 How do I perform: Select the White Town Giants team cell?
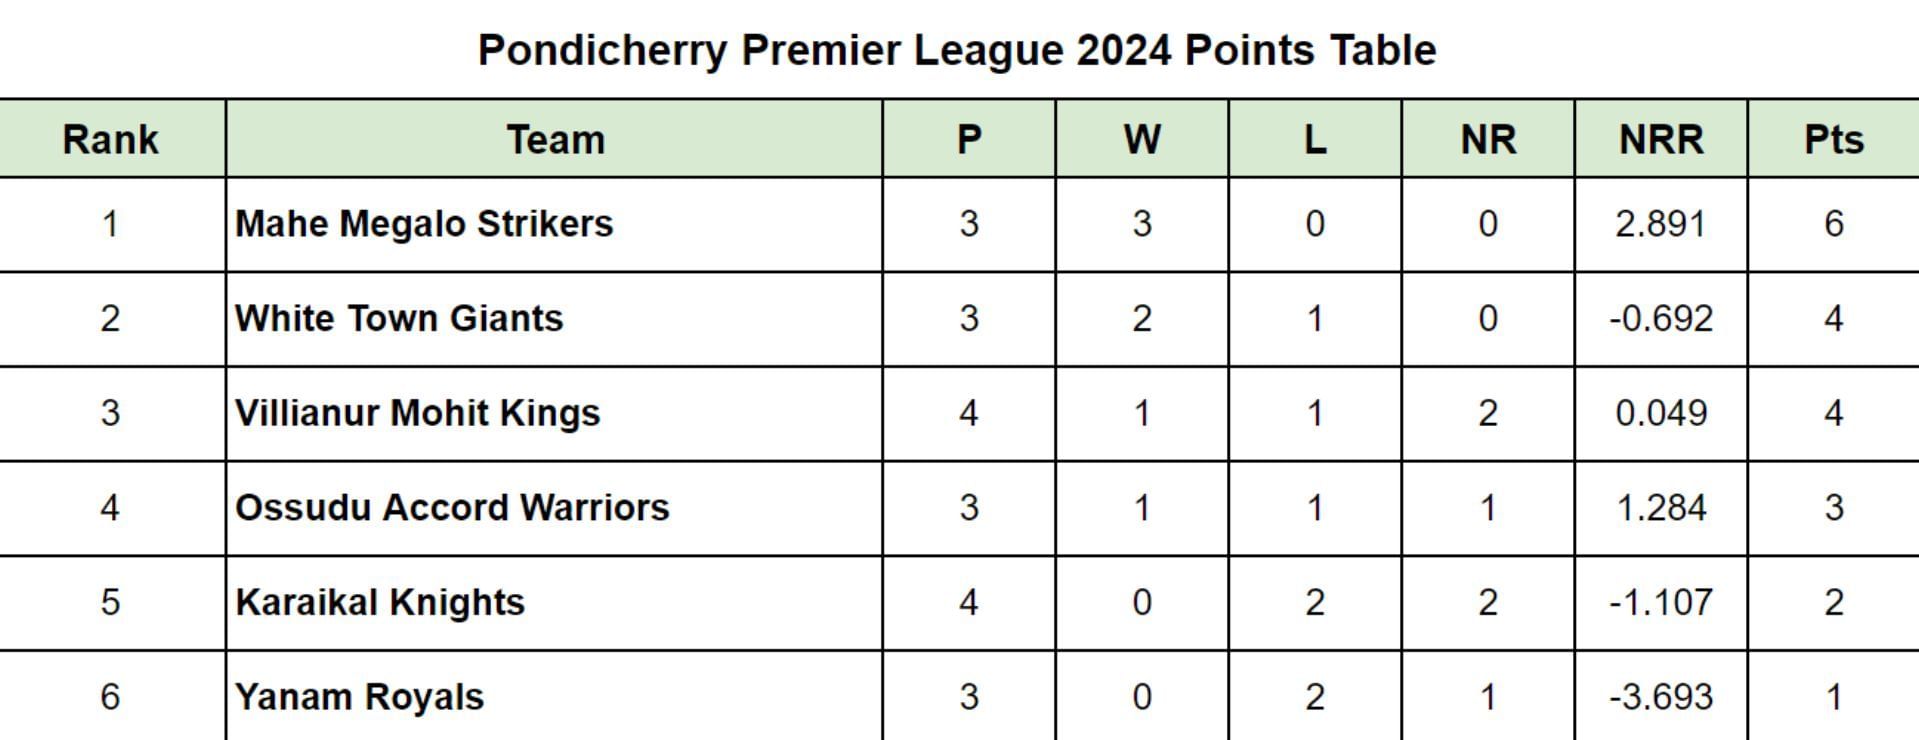(x=399, y=319)
